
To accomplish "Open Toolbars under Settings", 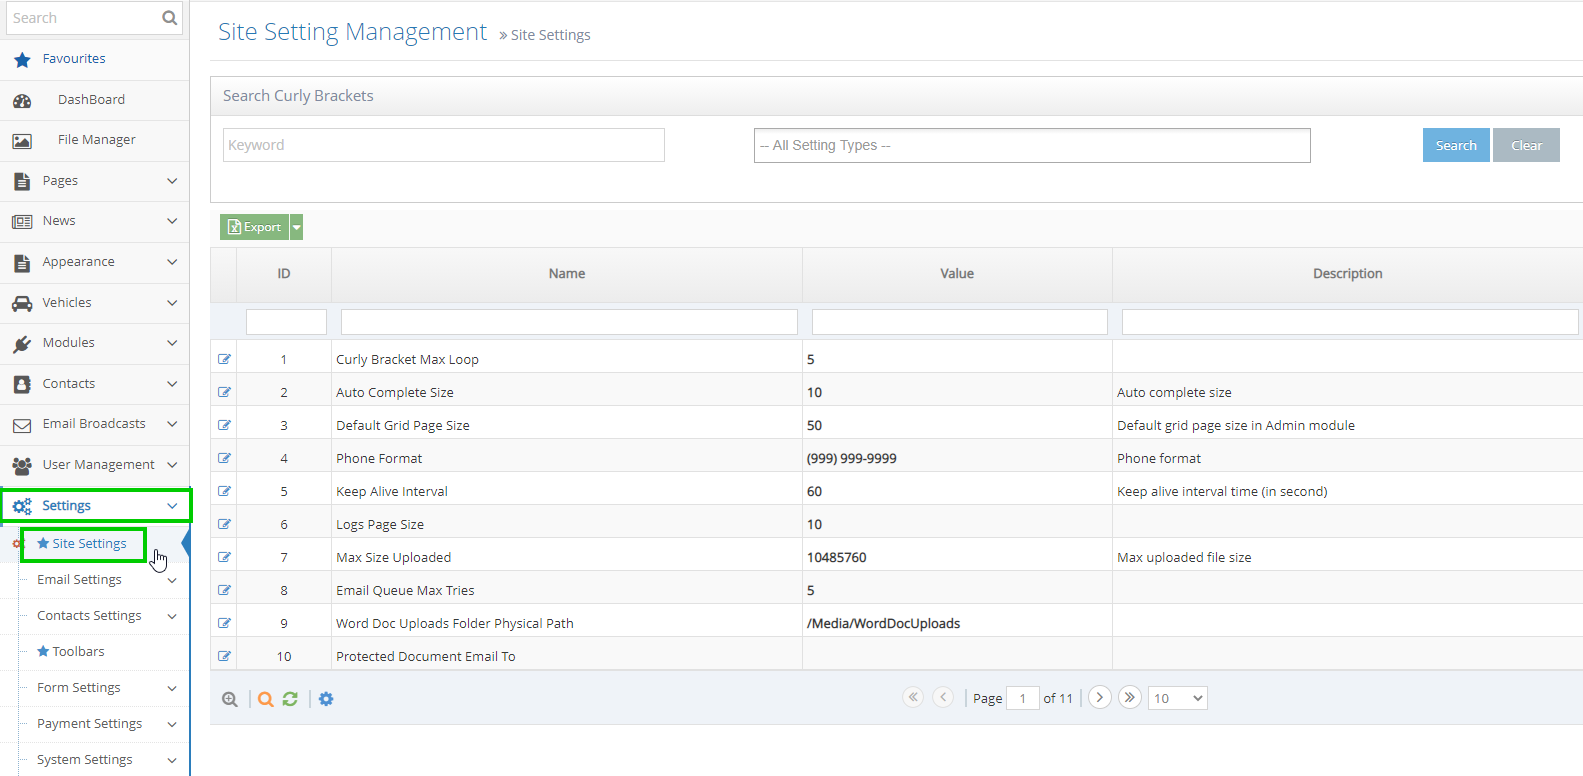I will pyautogui.click(x=78, y=652).
